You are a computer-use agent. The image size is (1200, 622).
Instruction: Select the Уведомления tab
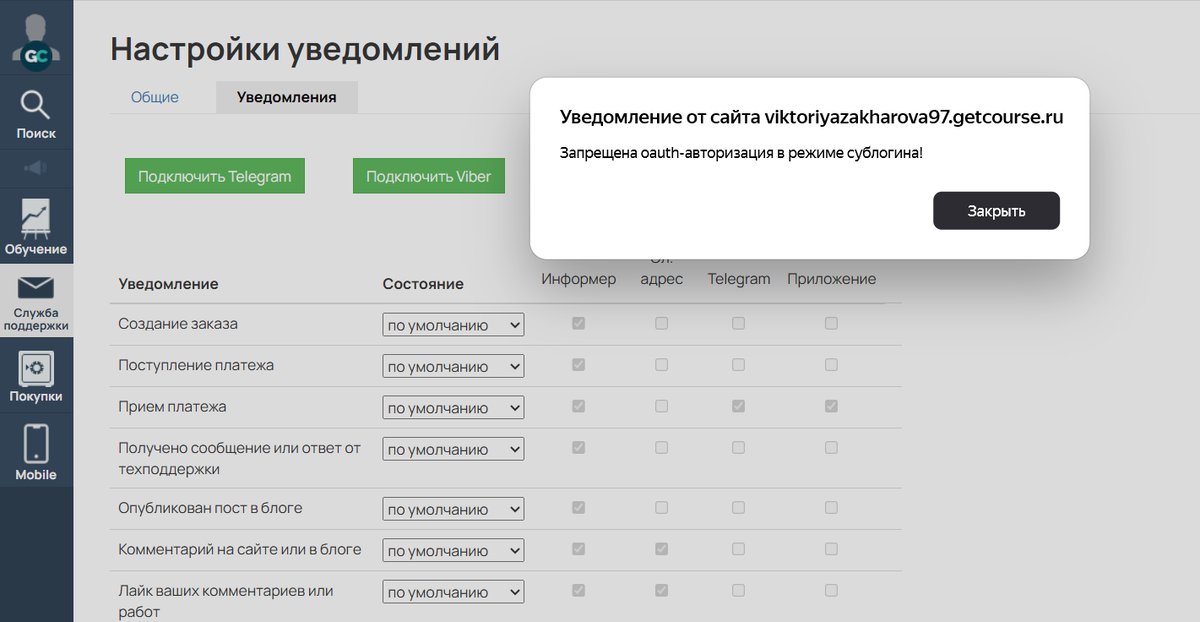coord(286,97)
